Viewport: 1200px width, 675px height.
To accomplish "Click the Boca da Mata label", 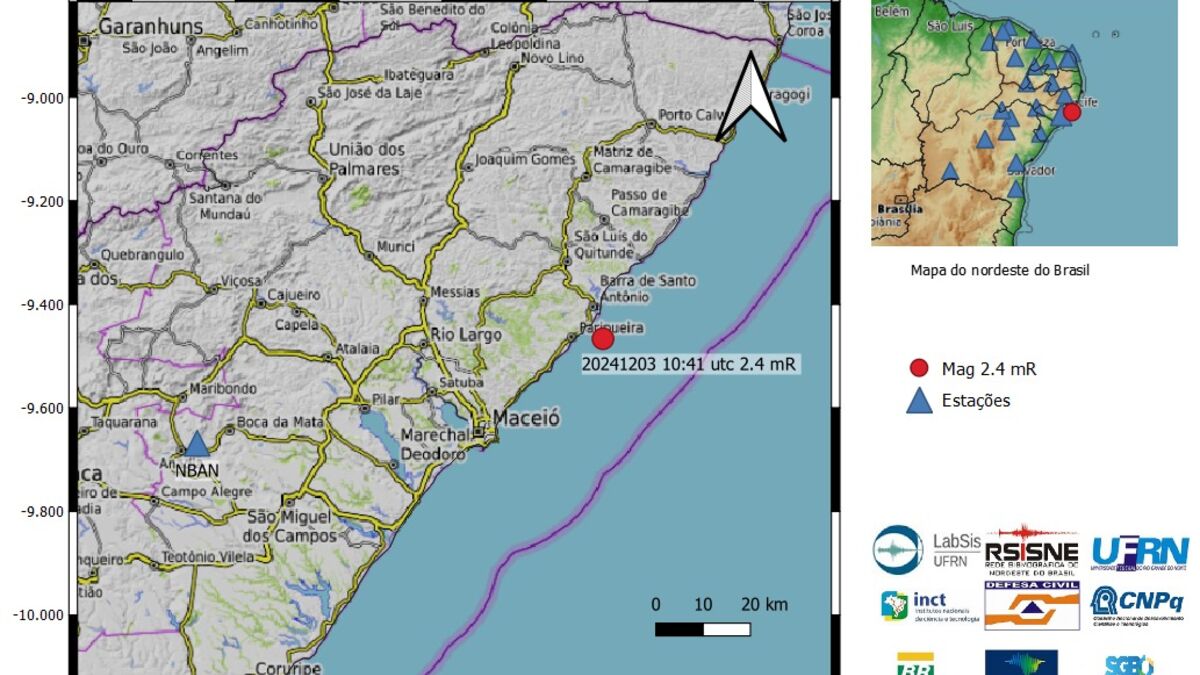I will [x=280, y=422].
